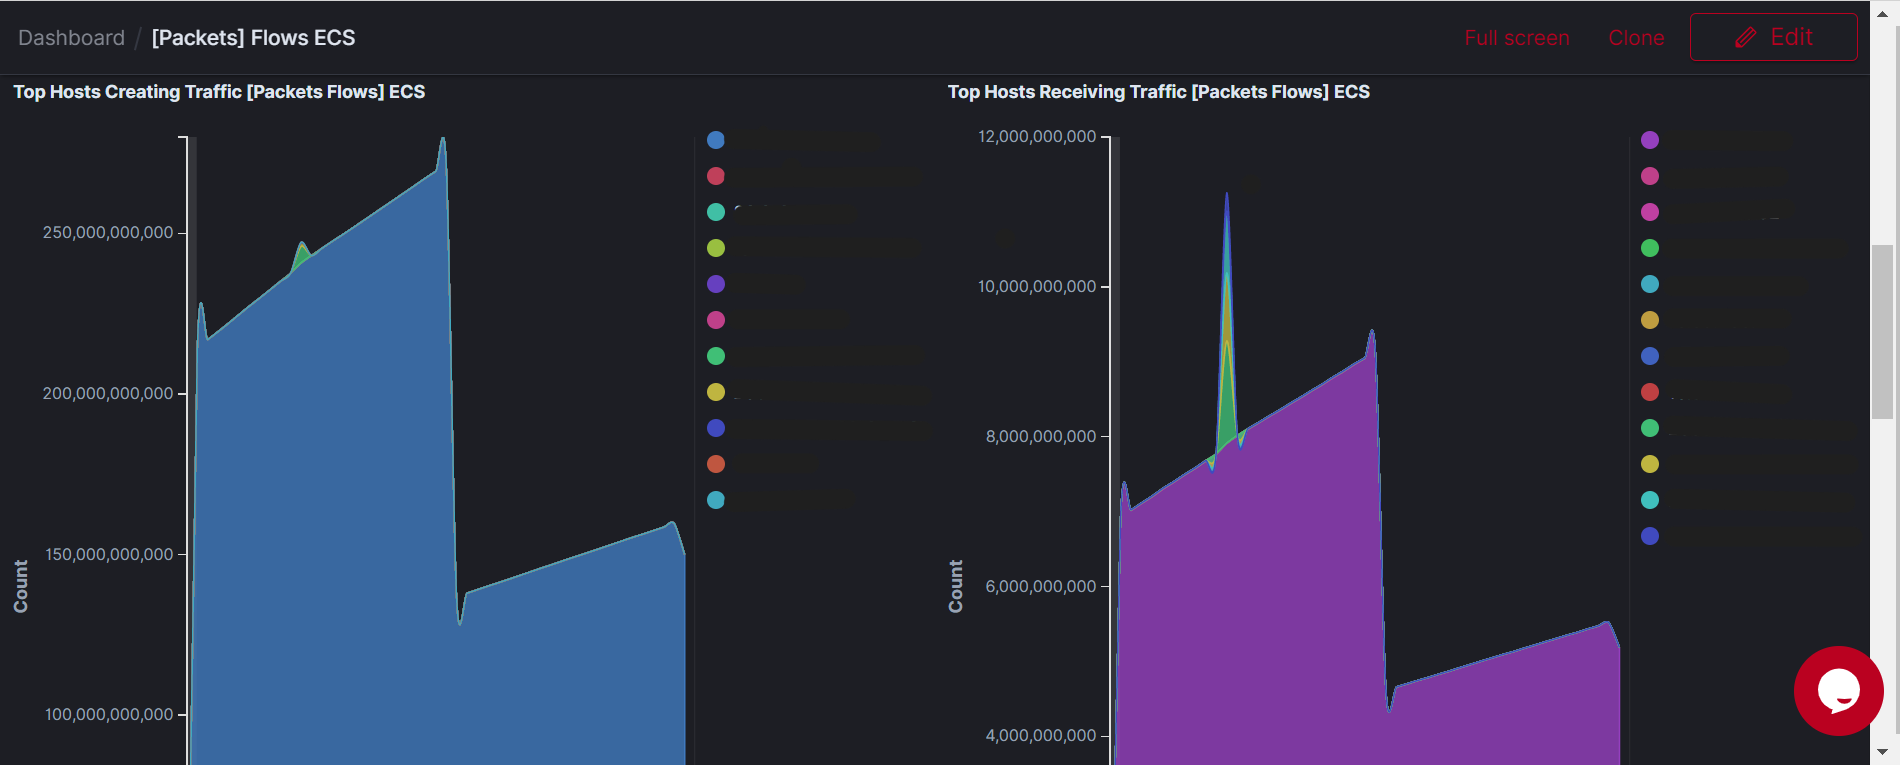Toggle teal eleventh legend dot, Receiving Traffic chart
The height and width of the screenshot is (765, 1900).
[x=1650, y=500]
